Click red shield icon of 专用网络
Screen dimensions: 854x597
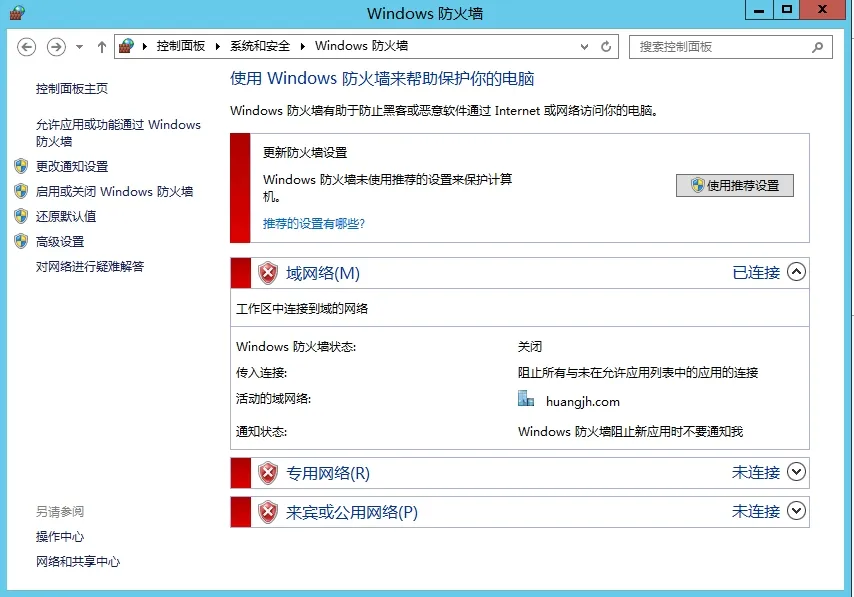pyautogui.click(x=267, y=473)
